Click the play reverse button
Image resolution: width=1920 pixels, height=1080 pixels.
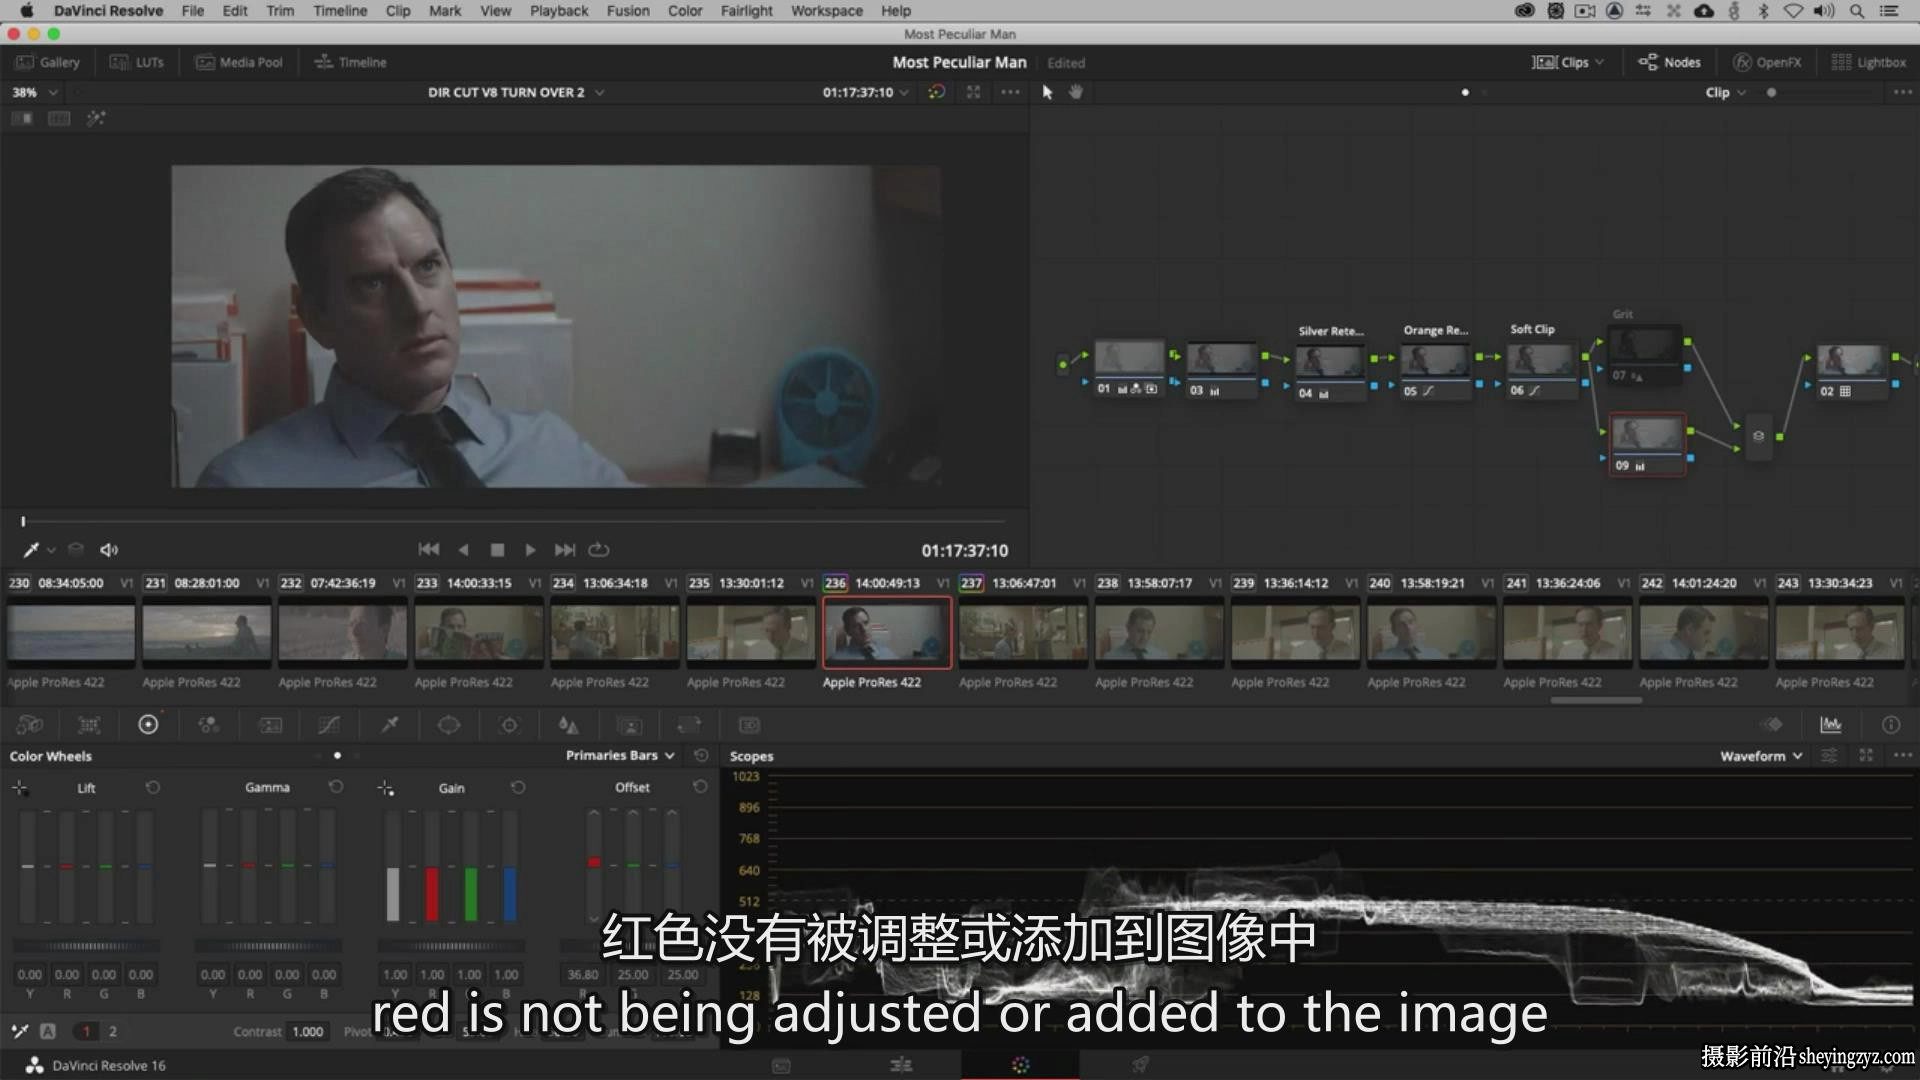point(463,550)
